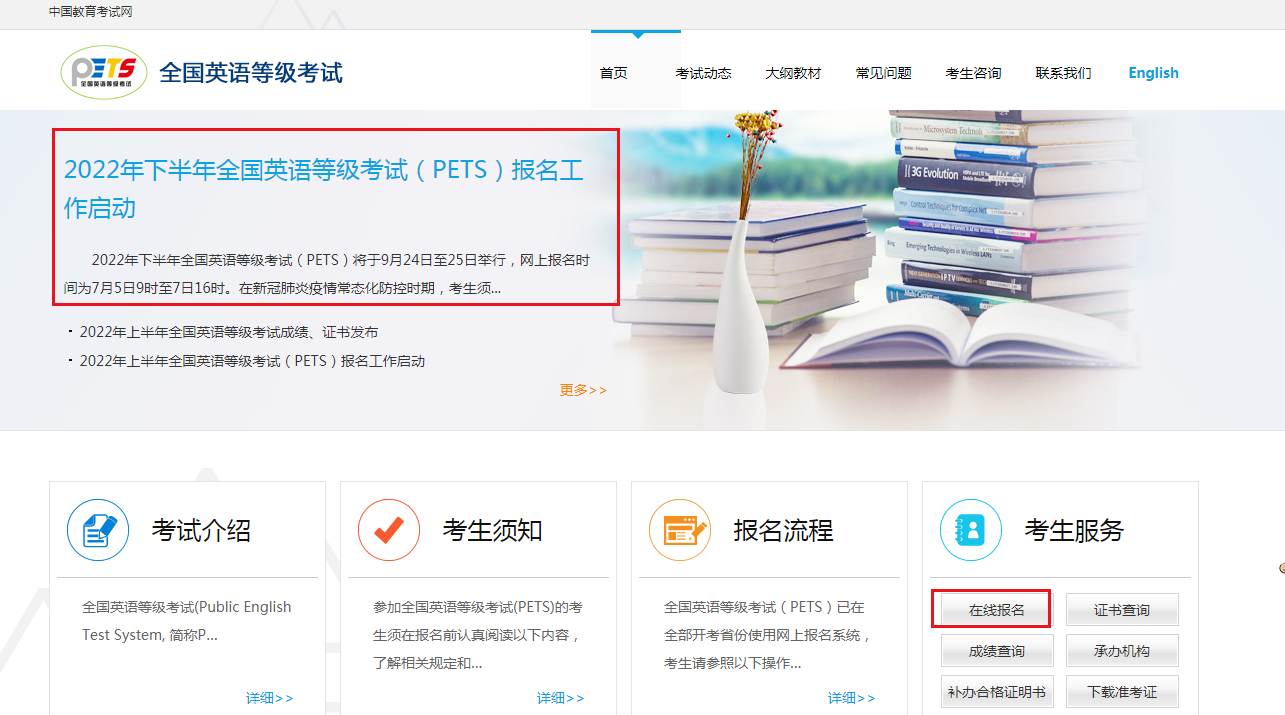The width and height of the screenshot is (1285, 715).
Task: Open the 联系我们 page
Action: (x=1063, y=73)
